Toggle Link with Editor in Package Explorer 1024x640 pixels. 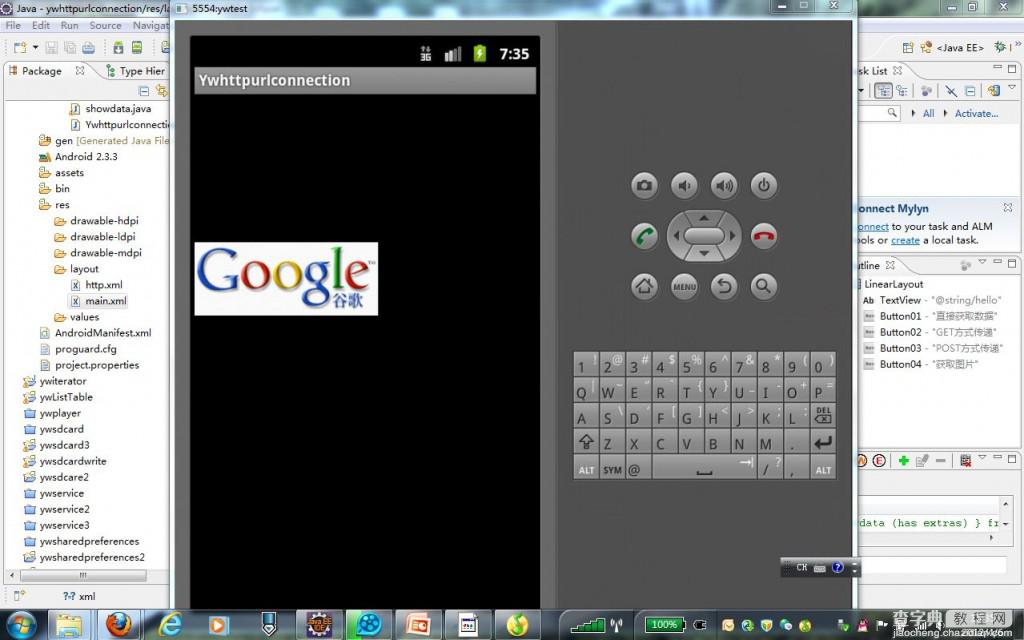coord(161,91)
